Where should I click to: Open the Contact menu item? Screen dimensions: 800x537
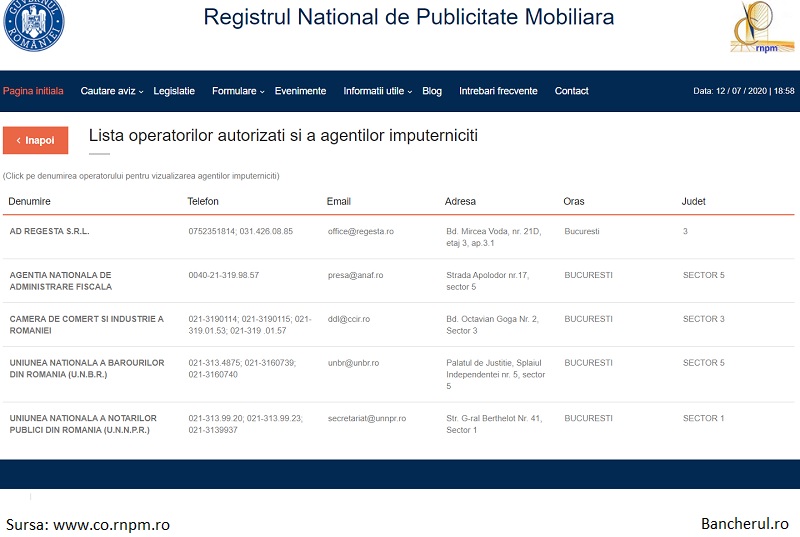point(571,91)
